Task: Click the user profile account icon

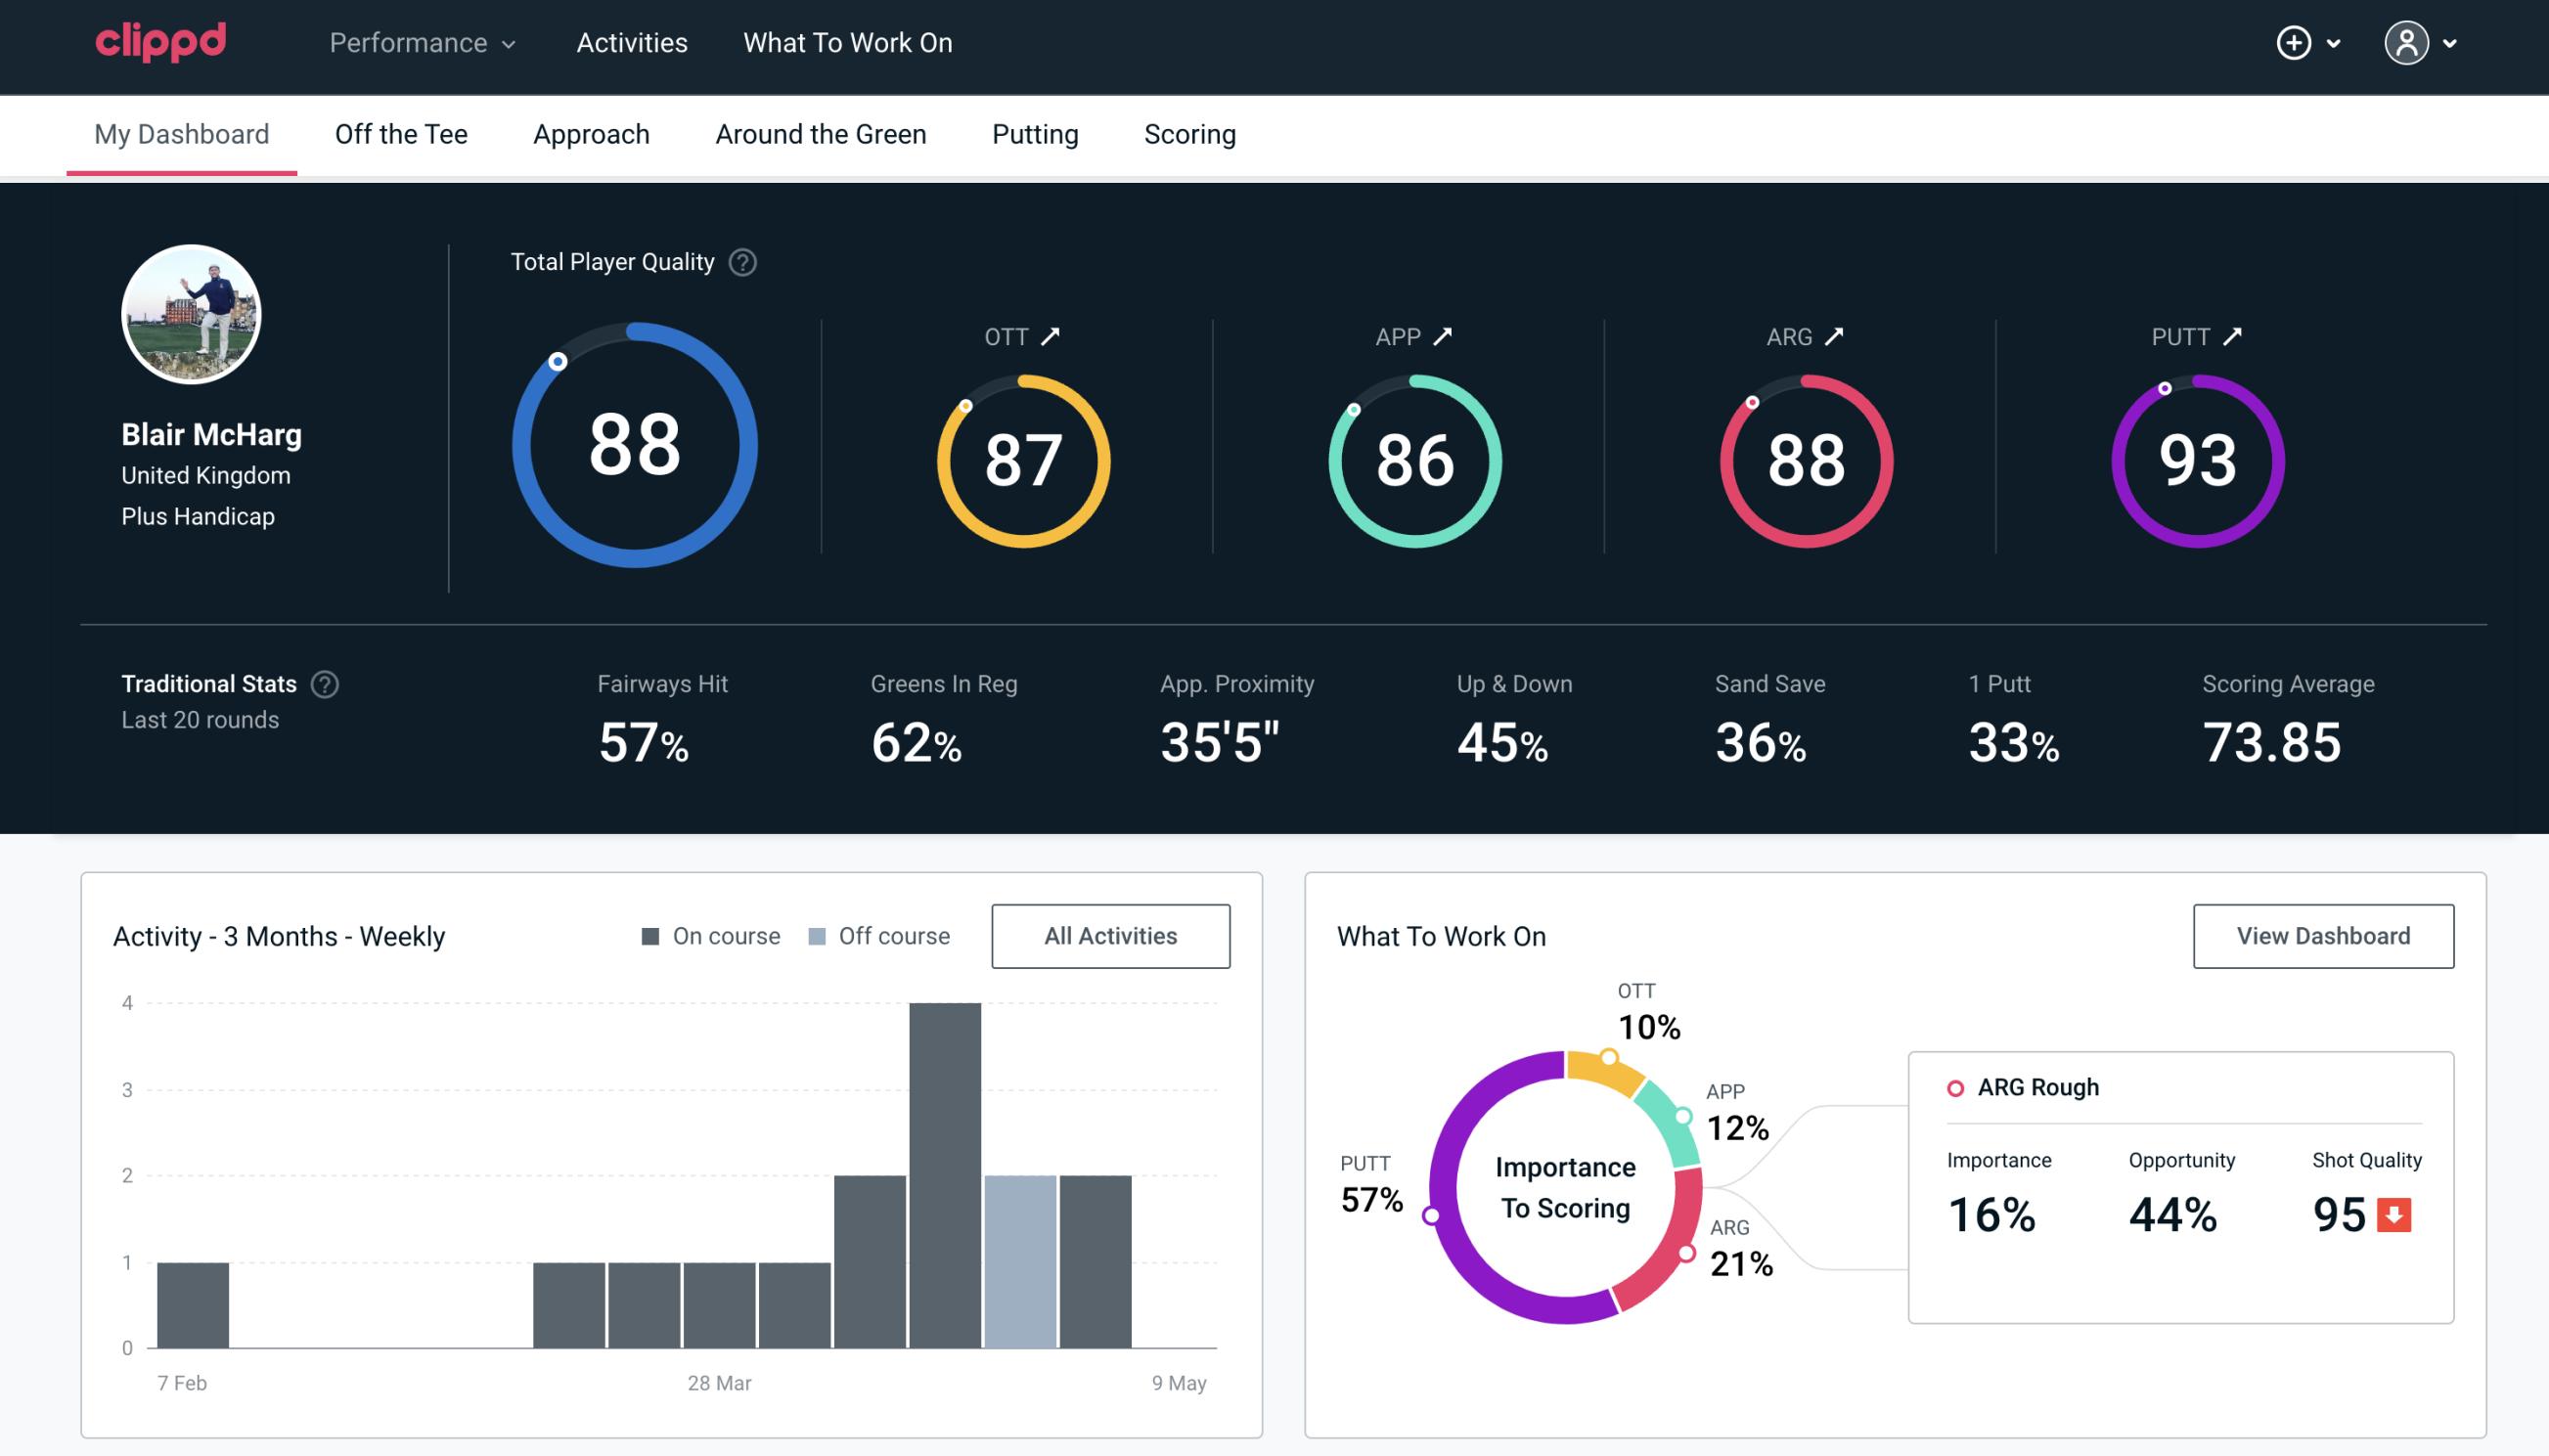Action: [2407, 44]
